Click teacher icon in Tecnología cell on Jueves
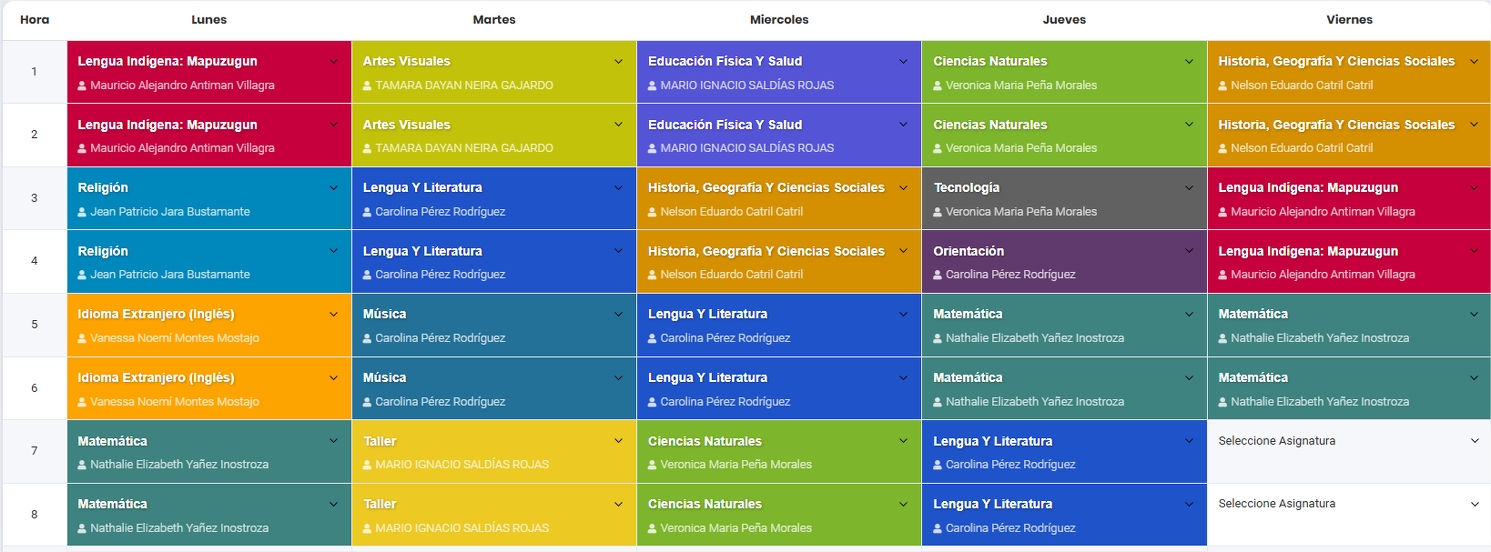This screenshot has width=1491, height=552. pos(938,212)
